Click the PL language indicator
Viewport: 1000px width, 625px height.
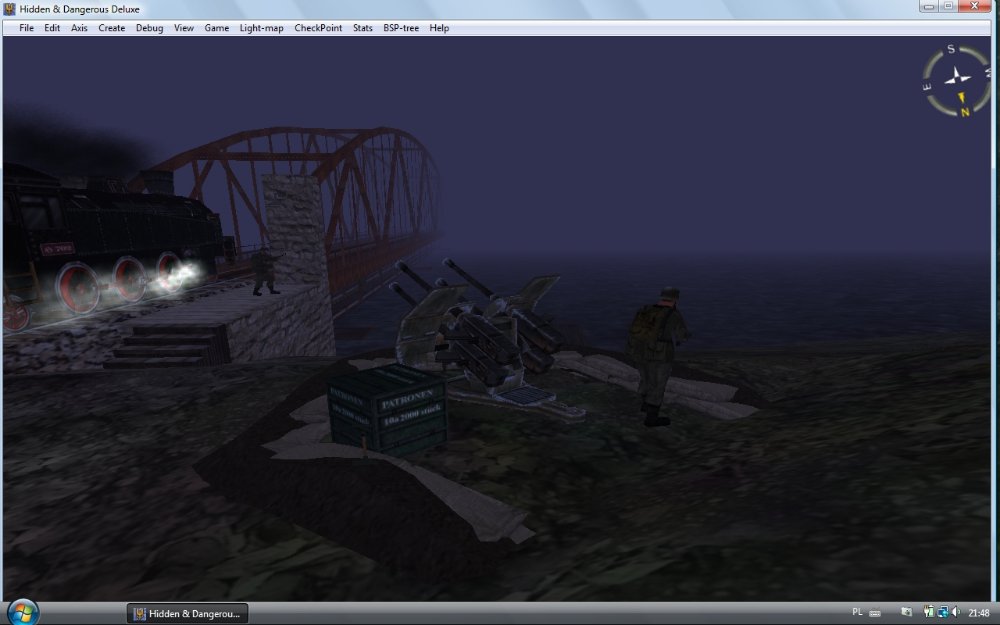point(857,612)
